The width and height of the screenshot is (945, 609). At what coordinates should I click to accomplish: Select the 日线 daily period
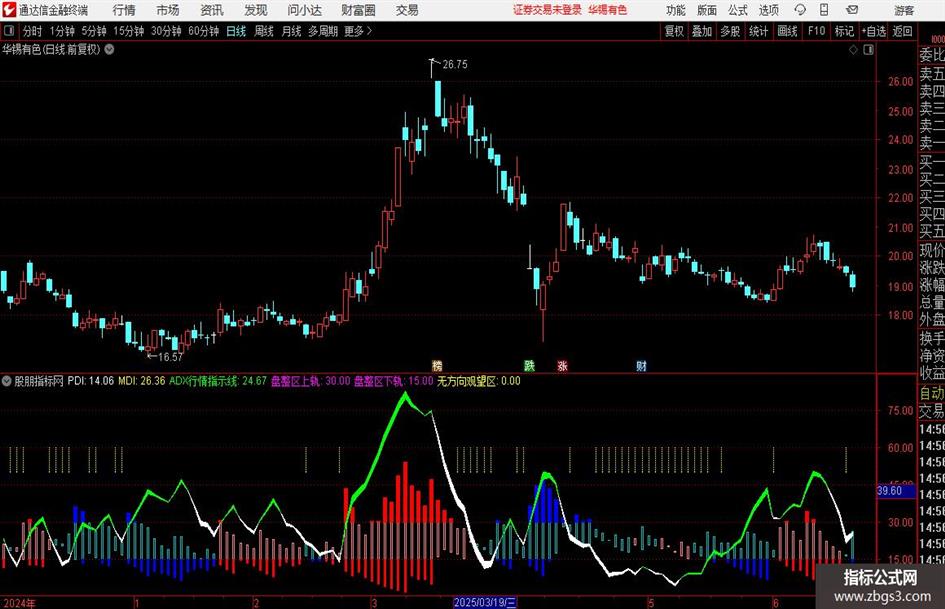[236, 31]
